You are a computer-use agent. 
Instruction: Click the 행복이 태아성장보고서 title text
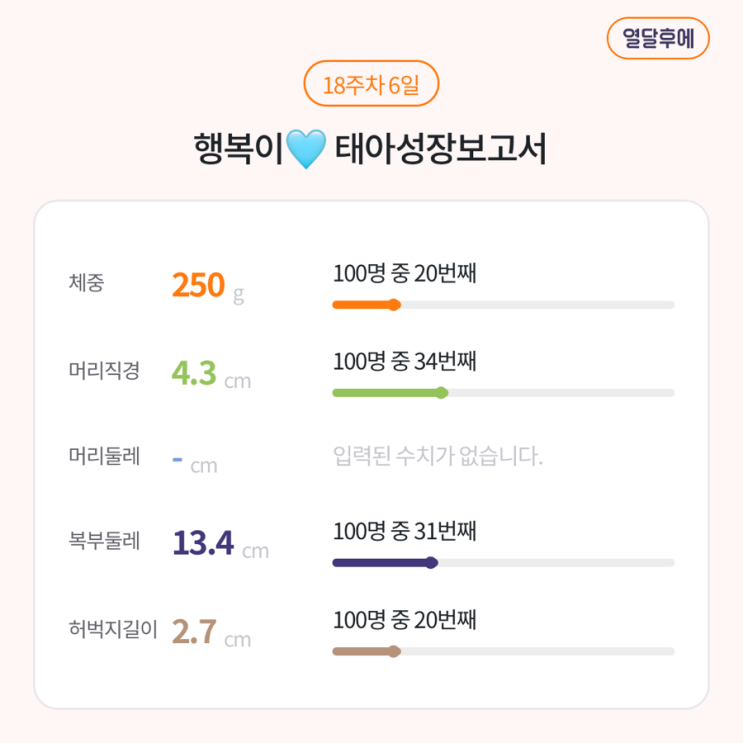coord(371,151)
